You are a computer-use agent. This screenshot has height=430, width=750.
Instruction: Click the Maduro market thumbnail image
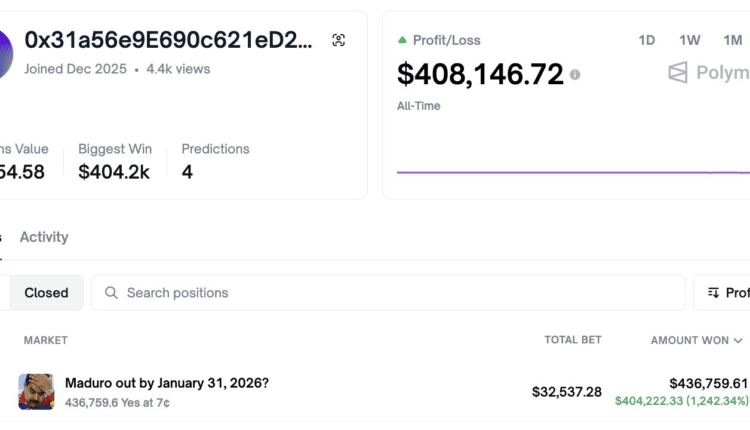click(36, 391)
